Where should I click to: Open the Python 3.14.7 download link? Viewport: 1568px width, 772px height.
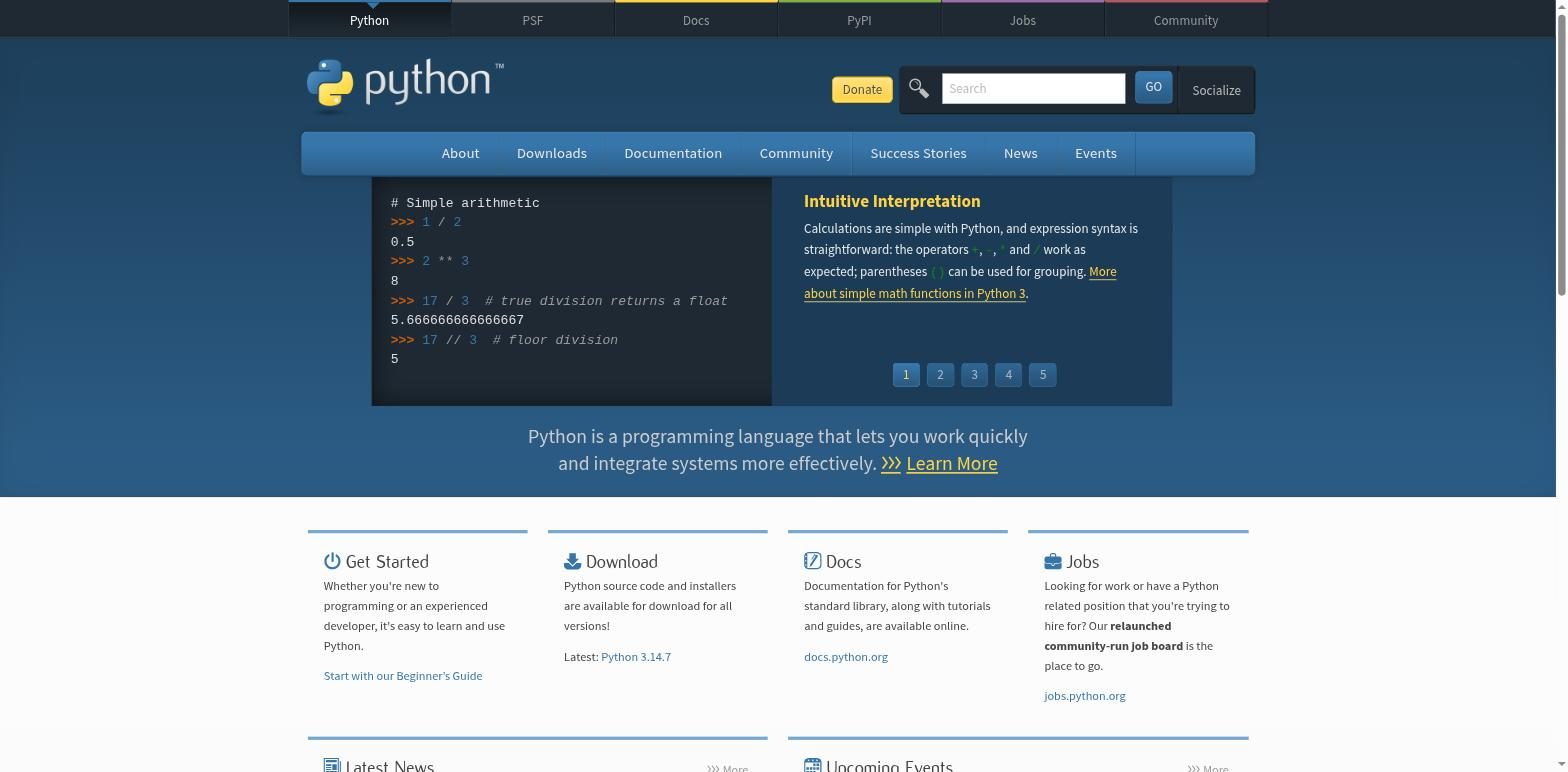(x=636, y=657)
